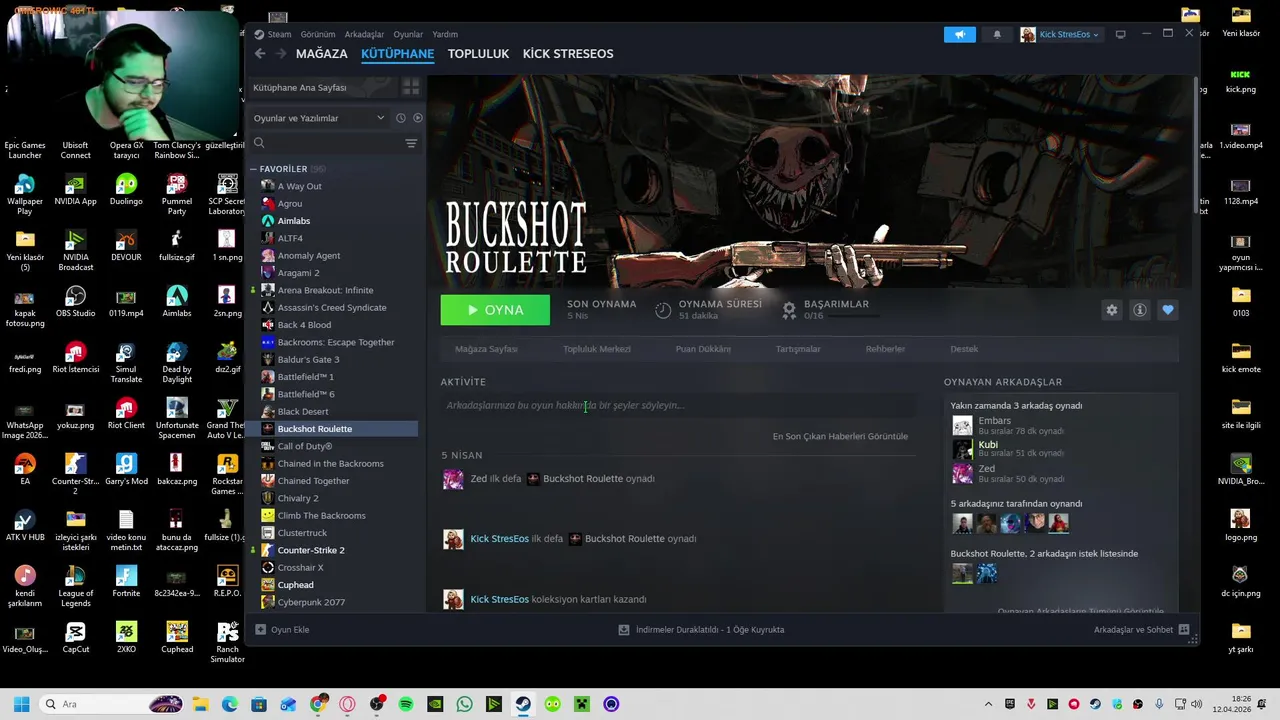Open the Oyunlar menu

tap(408, 34)
